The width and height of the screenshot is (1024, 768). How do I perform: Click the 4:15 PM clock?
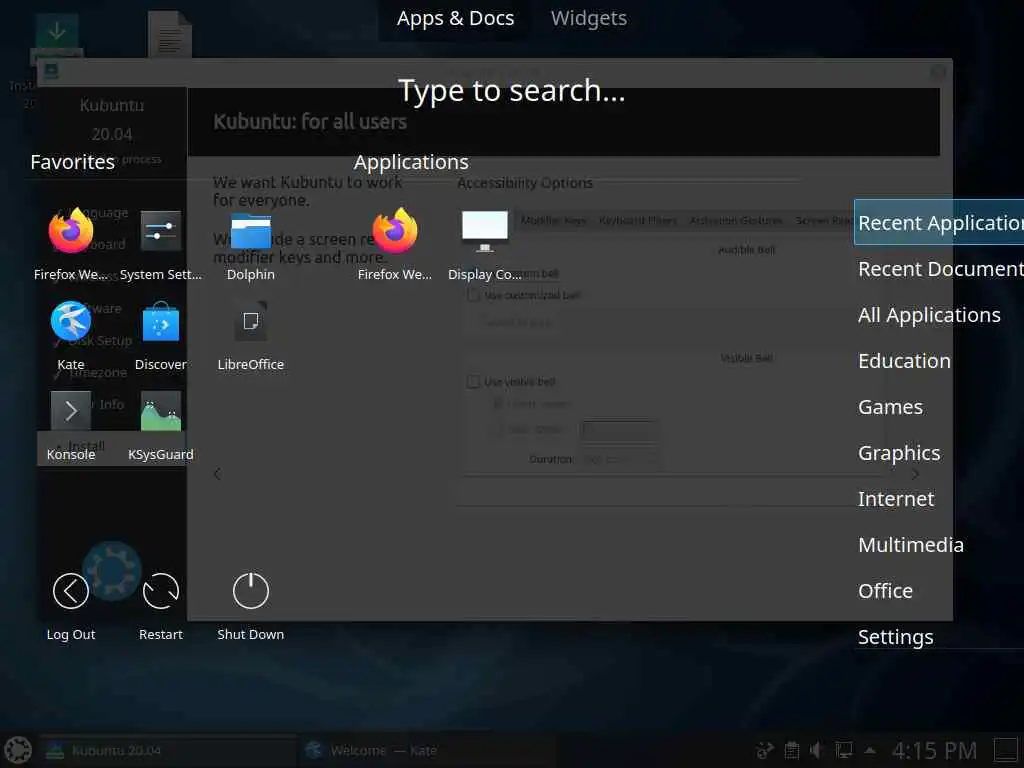click(934, 750)
